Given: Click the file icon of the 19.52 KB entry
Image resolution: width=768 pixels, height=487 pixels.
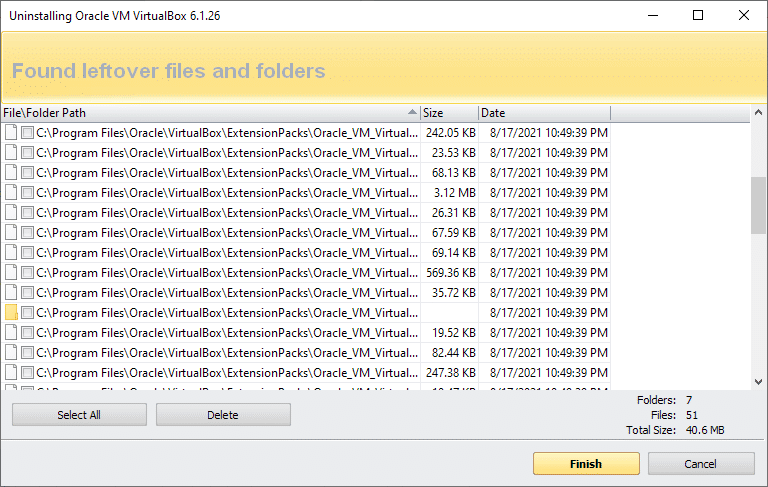Looking at the screenshot, I should coord(11,333).
